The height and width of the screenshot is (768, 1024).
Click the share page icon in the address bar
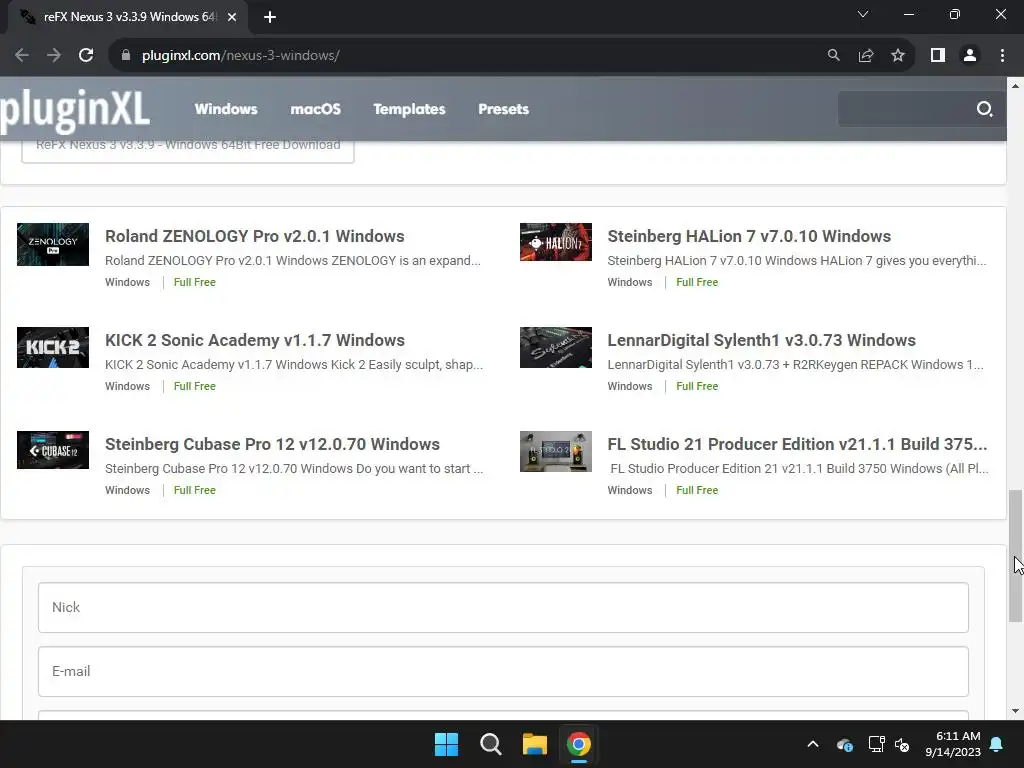click(866, 56)
